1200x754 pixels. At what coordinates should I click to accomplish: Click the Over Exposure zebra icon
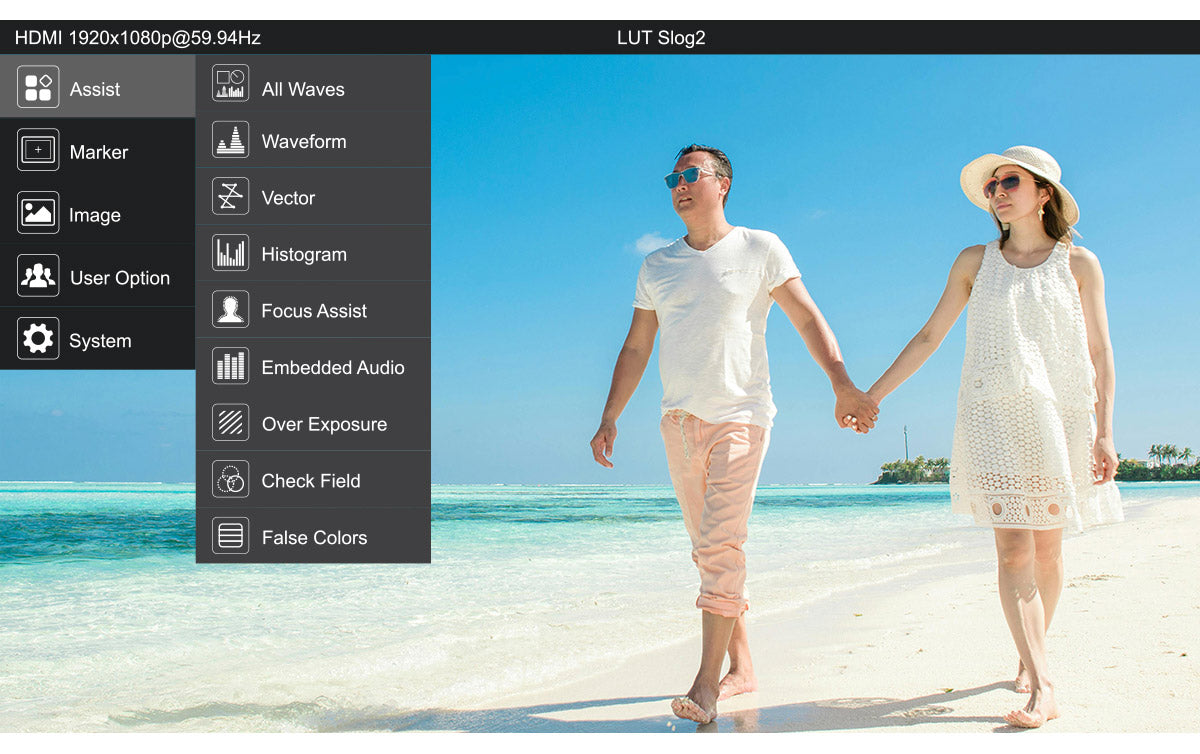point(230,423)
